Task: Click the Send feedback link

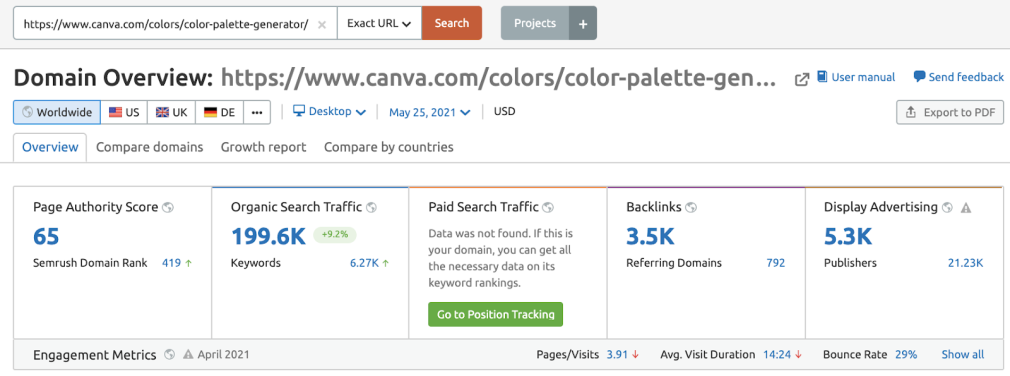Action: pos(959,77)
